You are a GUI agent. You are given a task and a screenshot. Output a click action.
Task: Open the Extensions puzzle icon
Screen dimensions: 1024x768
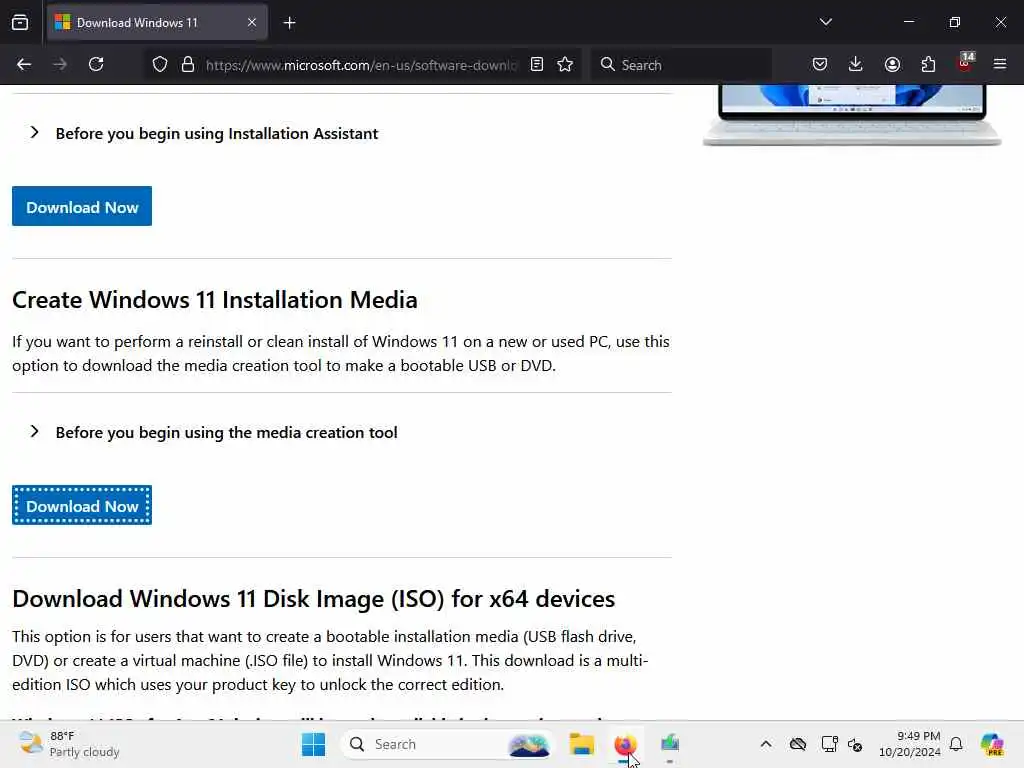point(928,65)
